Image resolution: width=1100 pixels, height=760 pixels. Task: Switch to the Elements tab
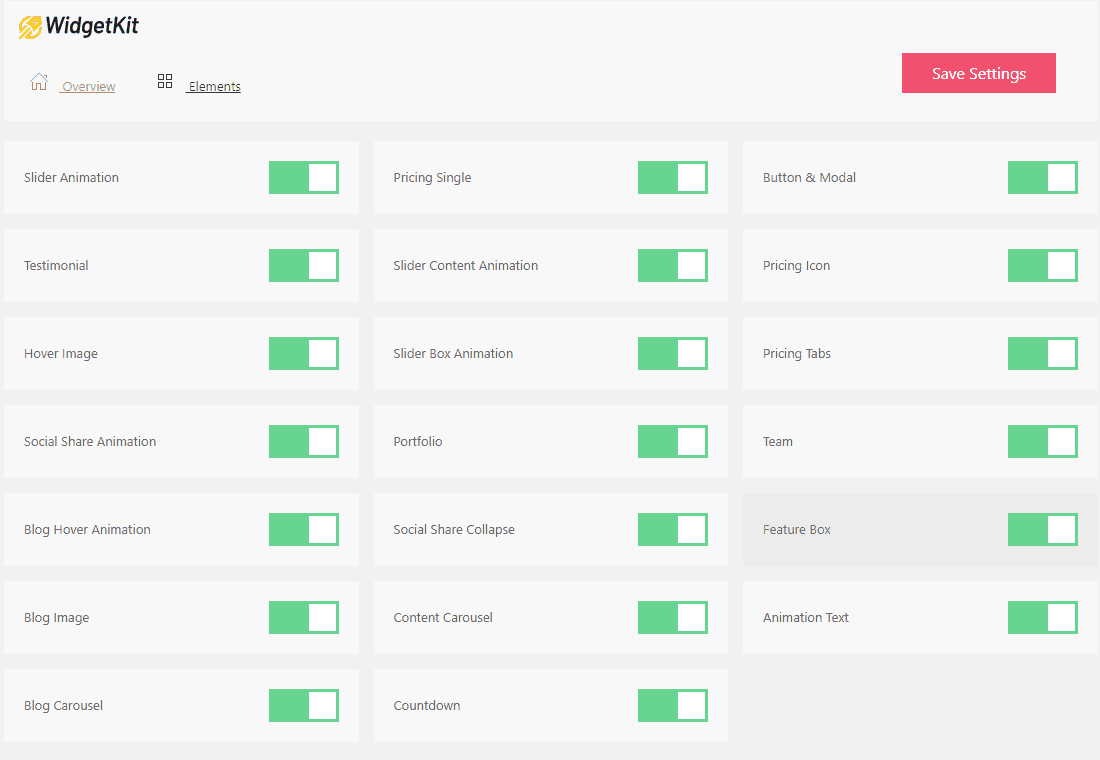point(214,87)
